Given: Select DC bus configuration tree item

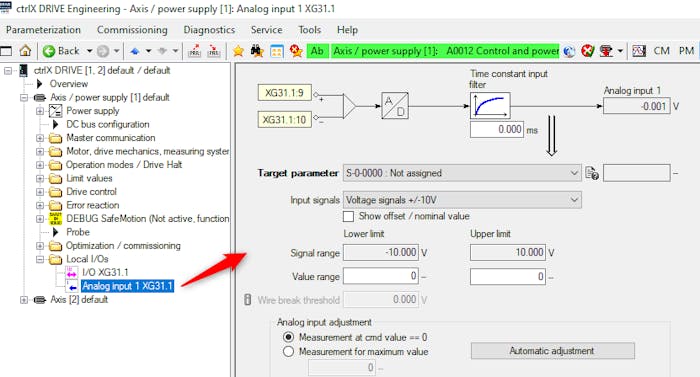Looking at the screenshot, I should [x=108, y=124].
